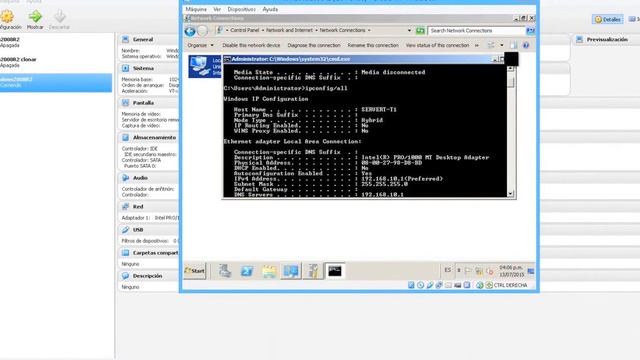Open Pantalla section icon

pos(125,103)
